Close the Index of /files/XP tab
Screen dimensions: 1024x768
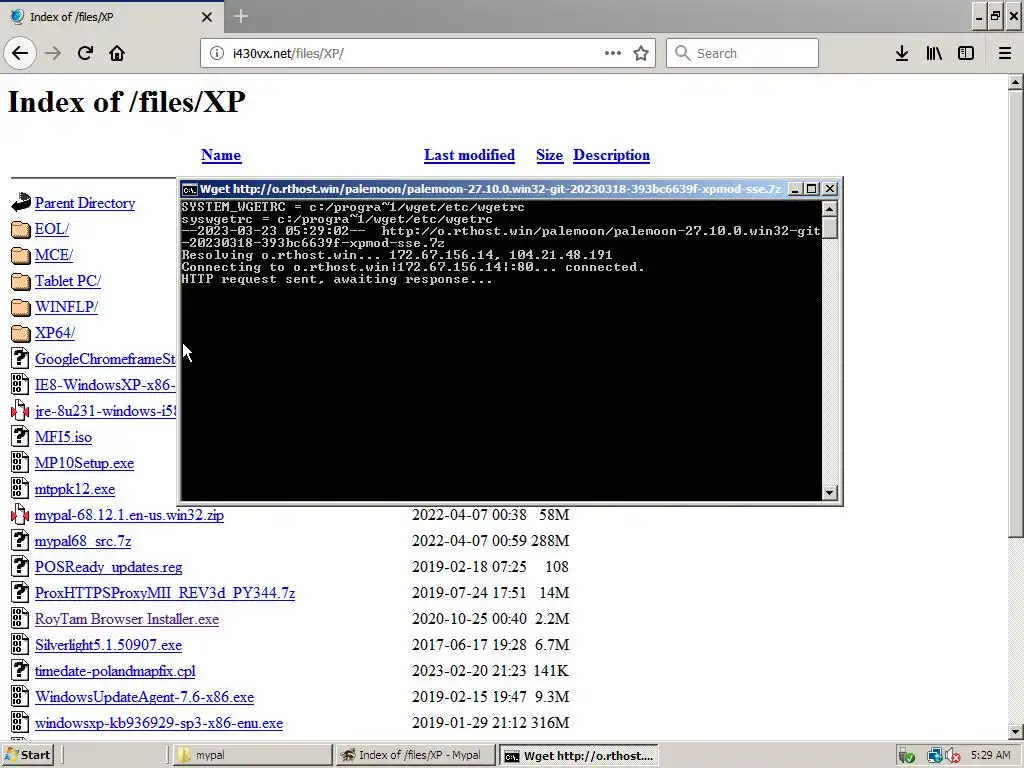click(206, 17)
